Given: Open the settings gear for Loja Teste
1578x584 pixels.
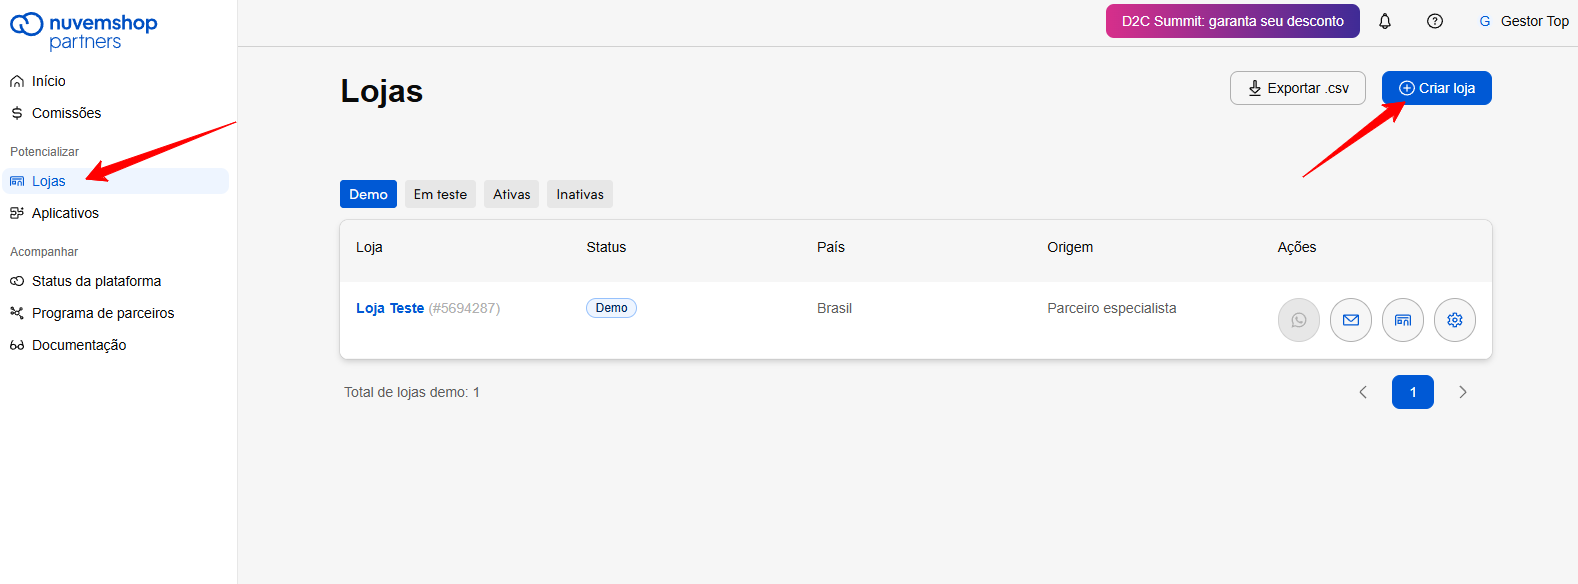Looking at the screenshot, I should tap(1455, 320).
